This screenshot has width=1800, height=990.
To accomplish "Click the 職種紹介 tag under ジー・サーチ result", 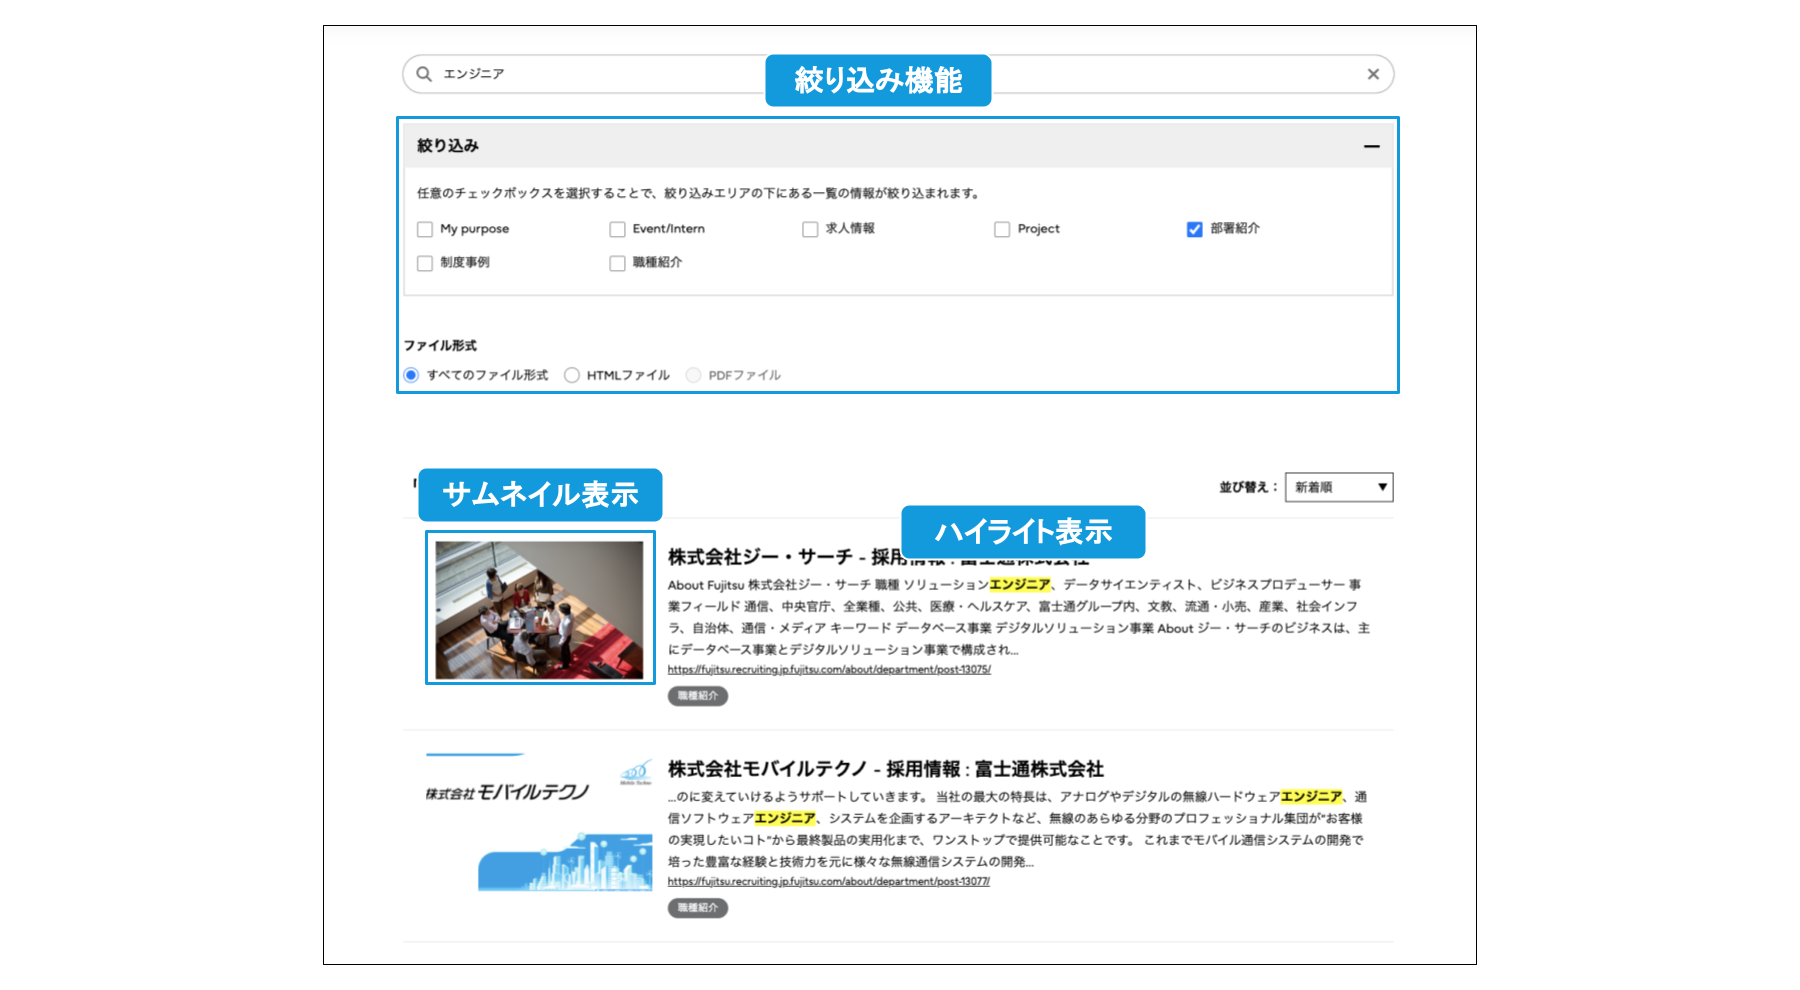I will click(x=698, y=696).
